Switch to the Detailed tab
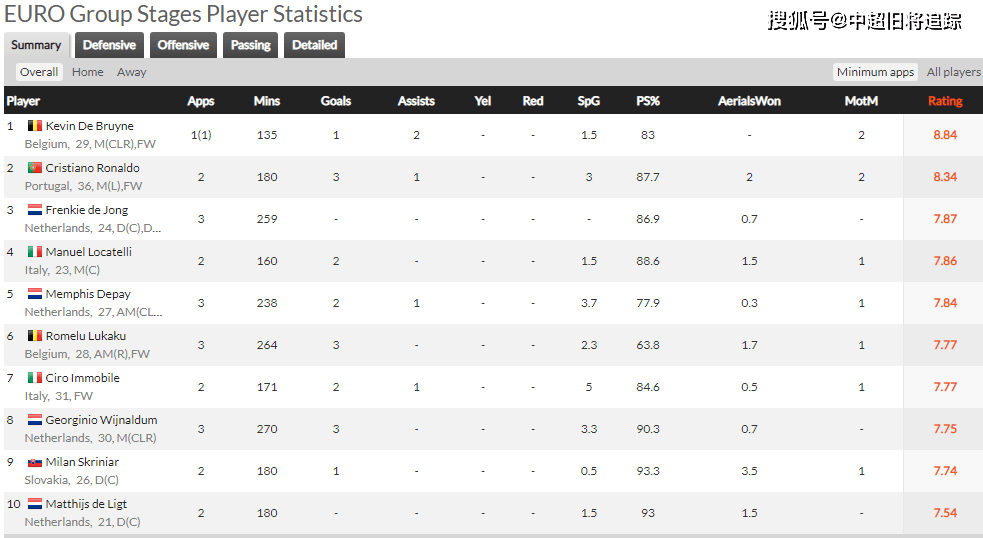 point(315,45)
